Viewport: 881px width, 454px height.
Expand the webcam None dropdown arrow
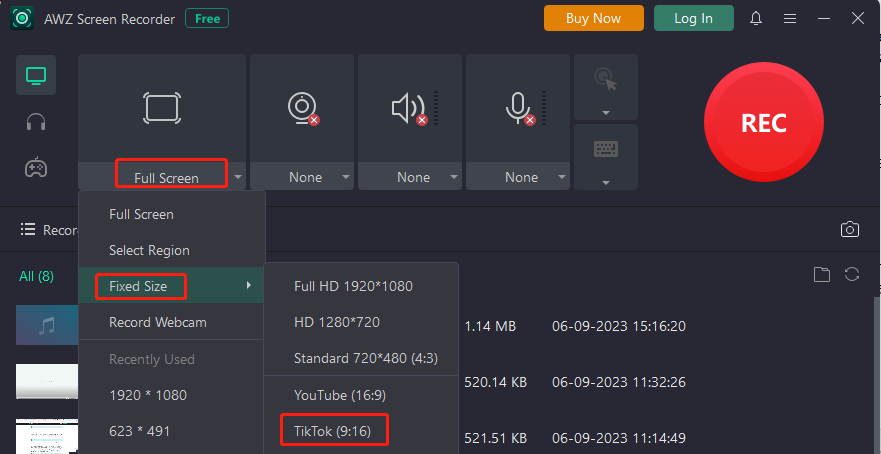tap(346, 177)
